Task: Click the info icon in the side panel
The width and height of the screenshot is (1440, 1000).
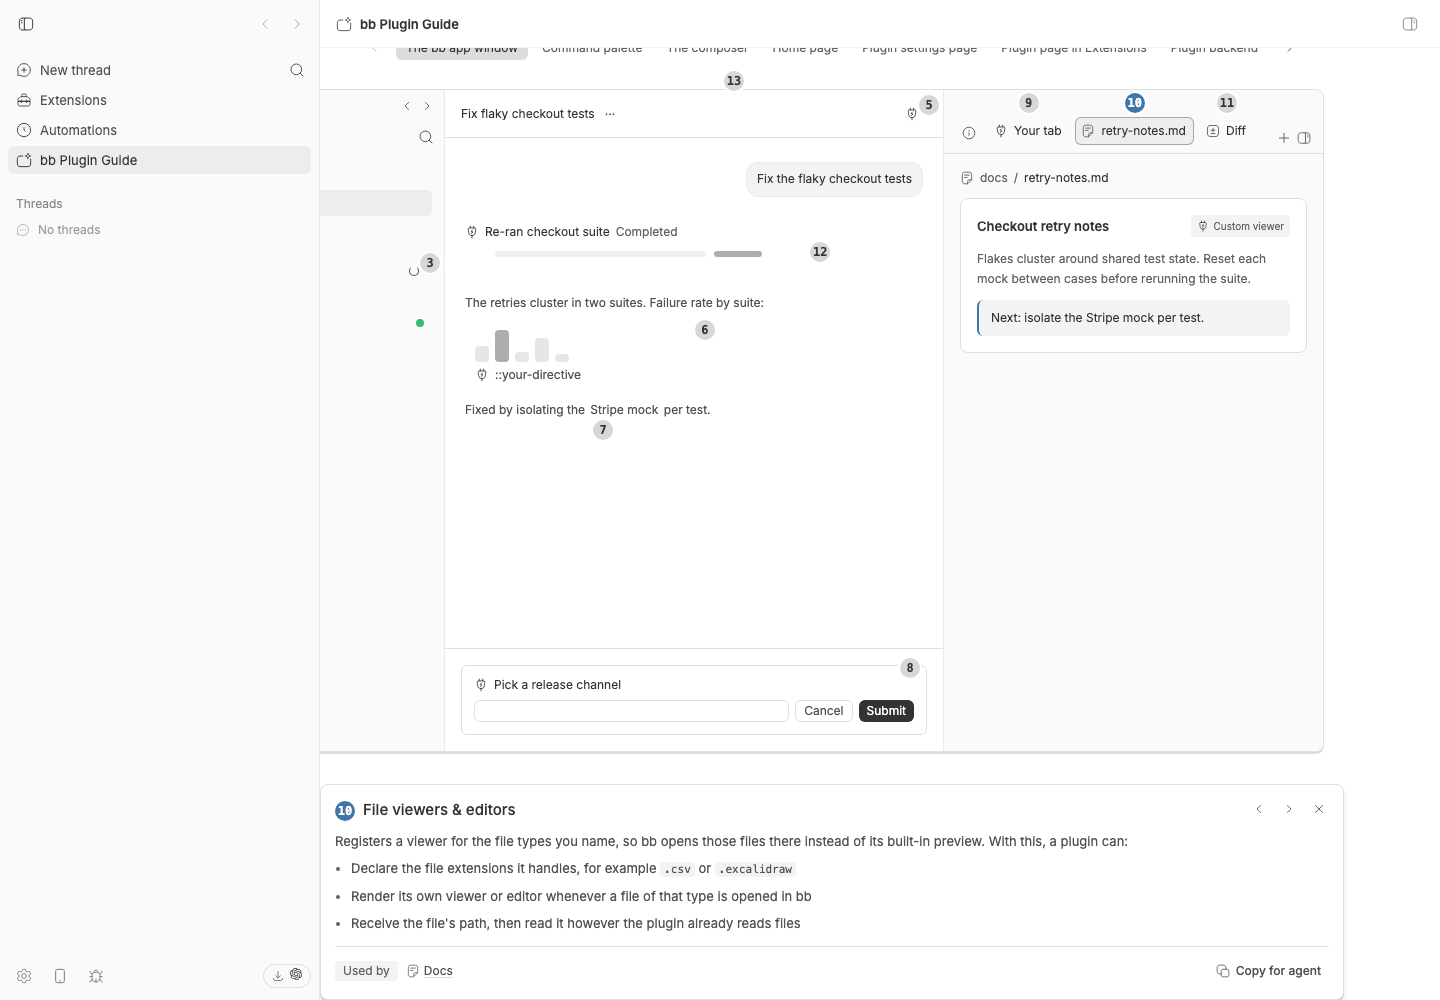Action: (969, 133)
